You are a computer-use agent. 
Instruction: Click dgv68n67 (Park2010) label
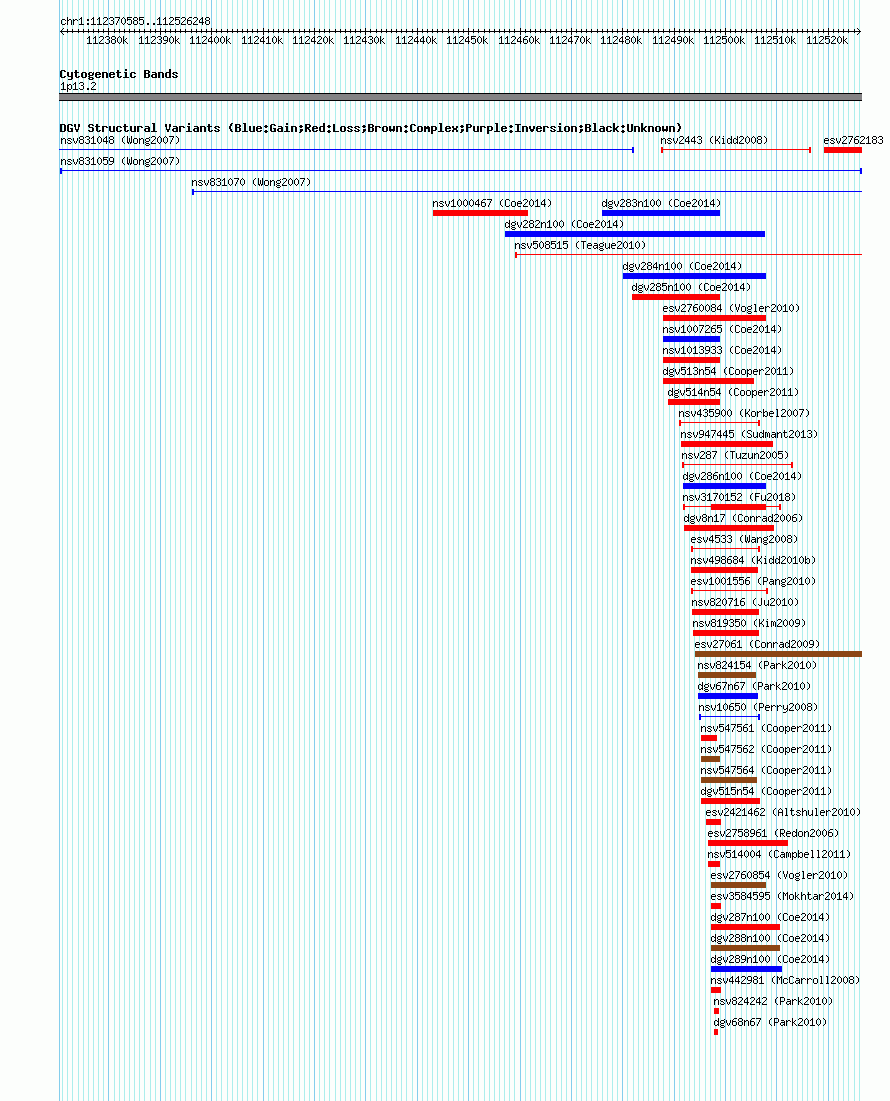pyautogui.click(x=770, y=1022)
